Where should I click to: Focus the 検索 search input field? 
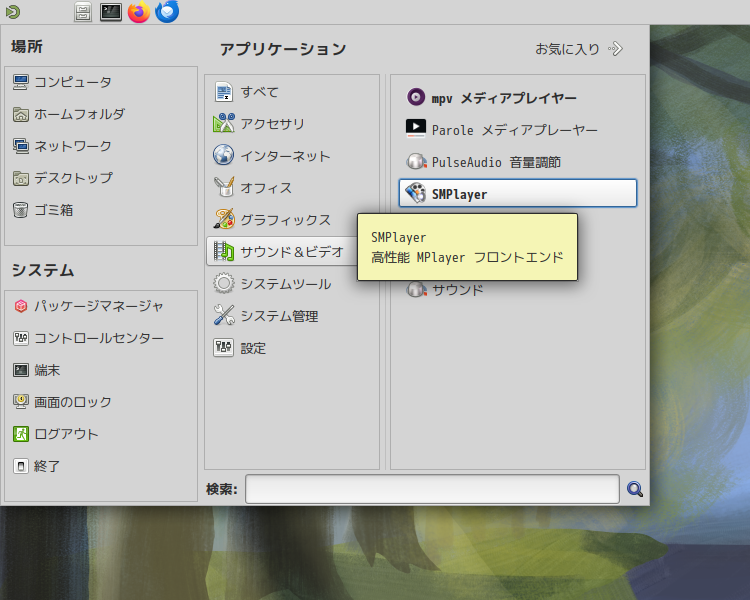click(x=432, y=489)
